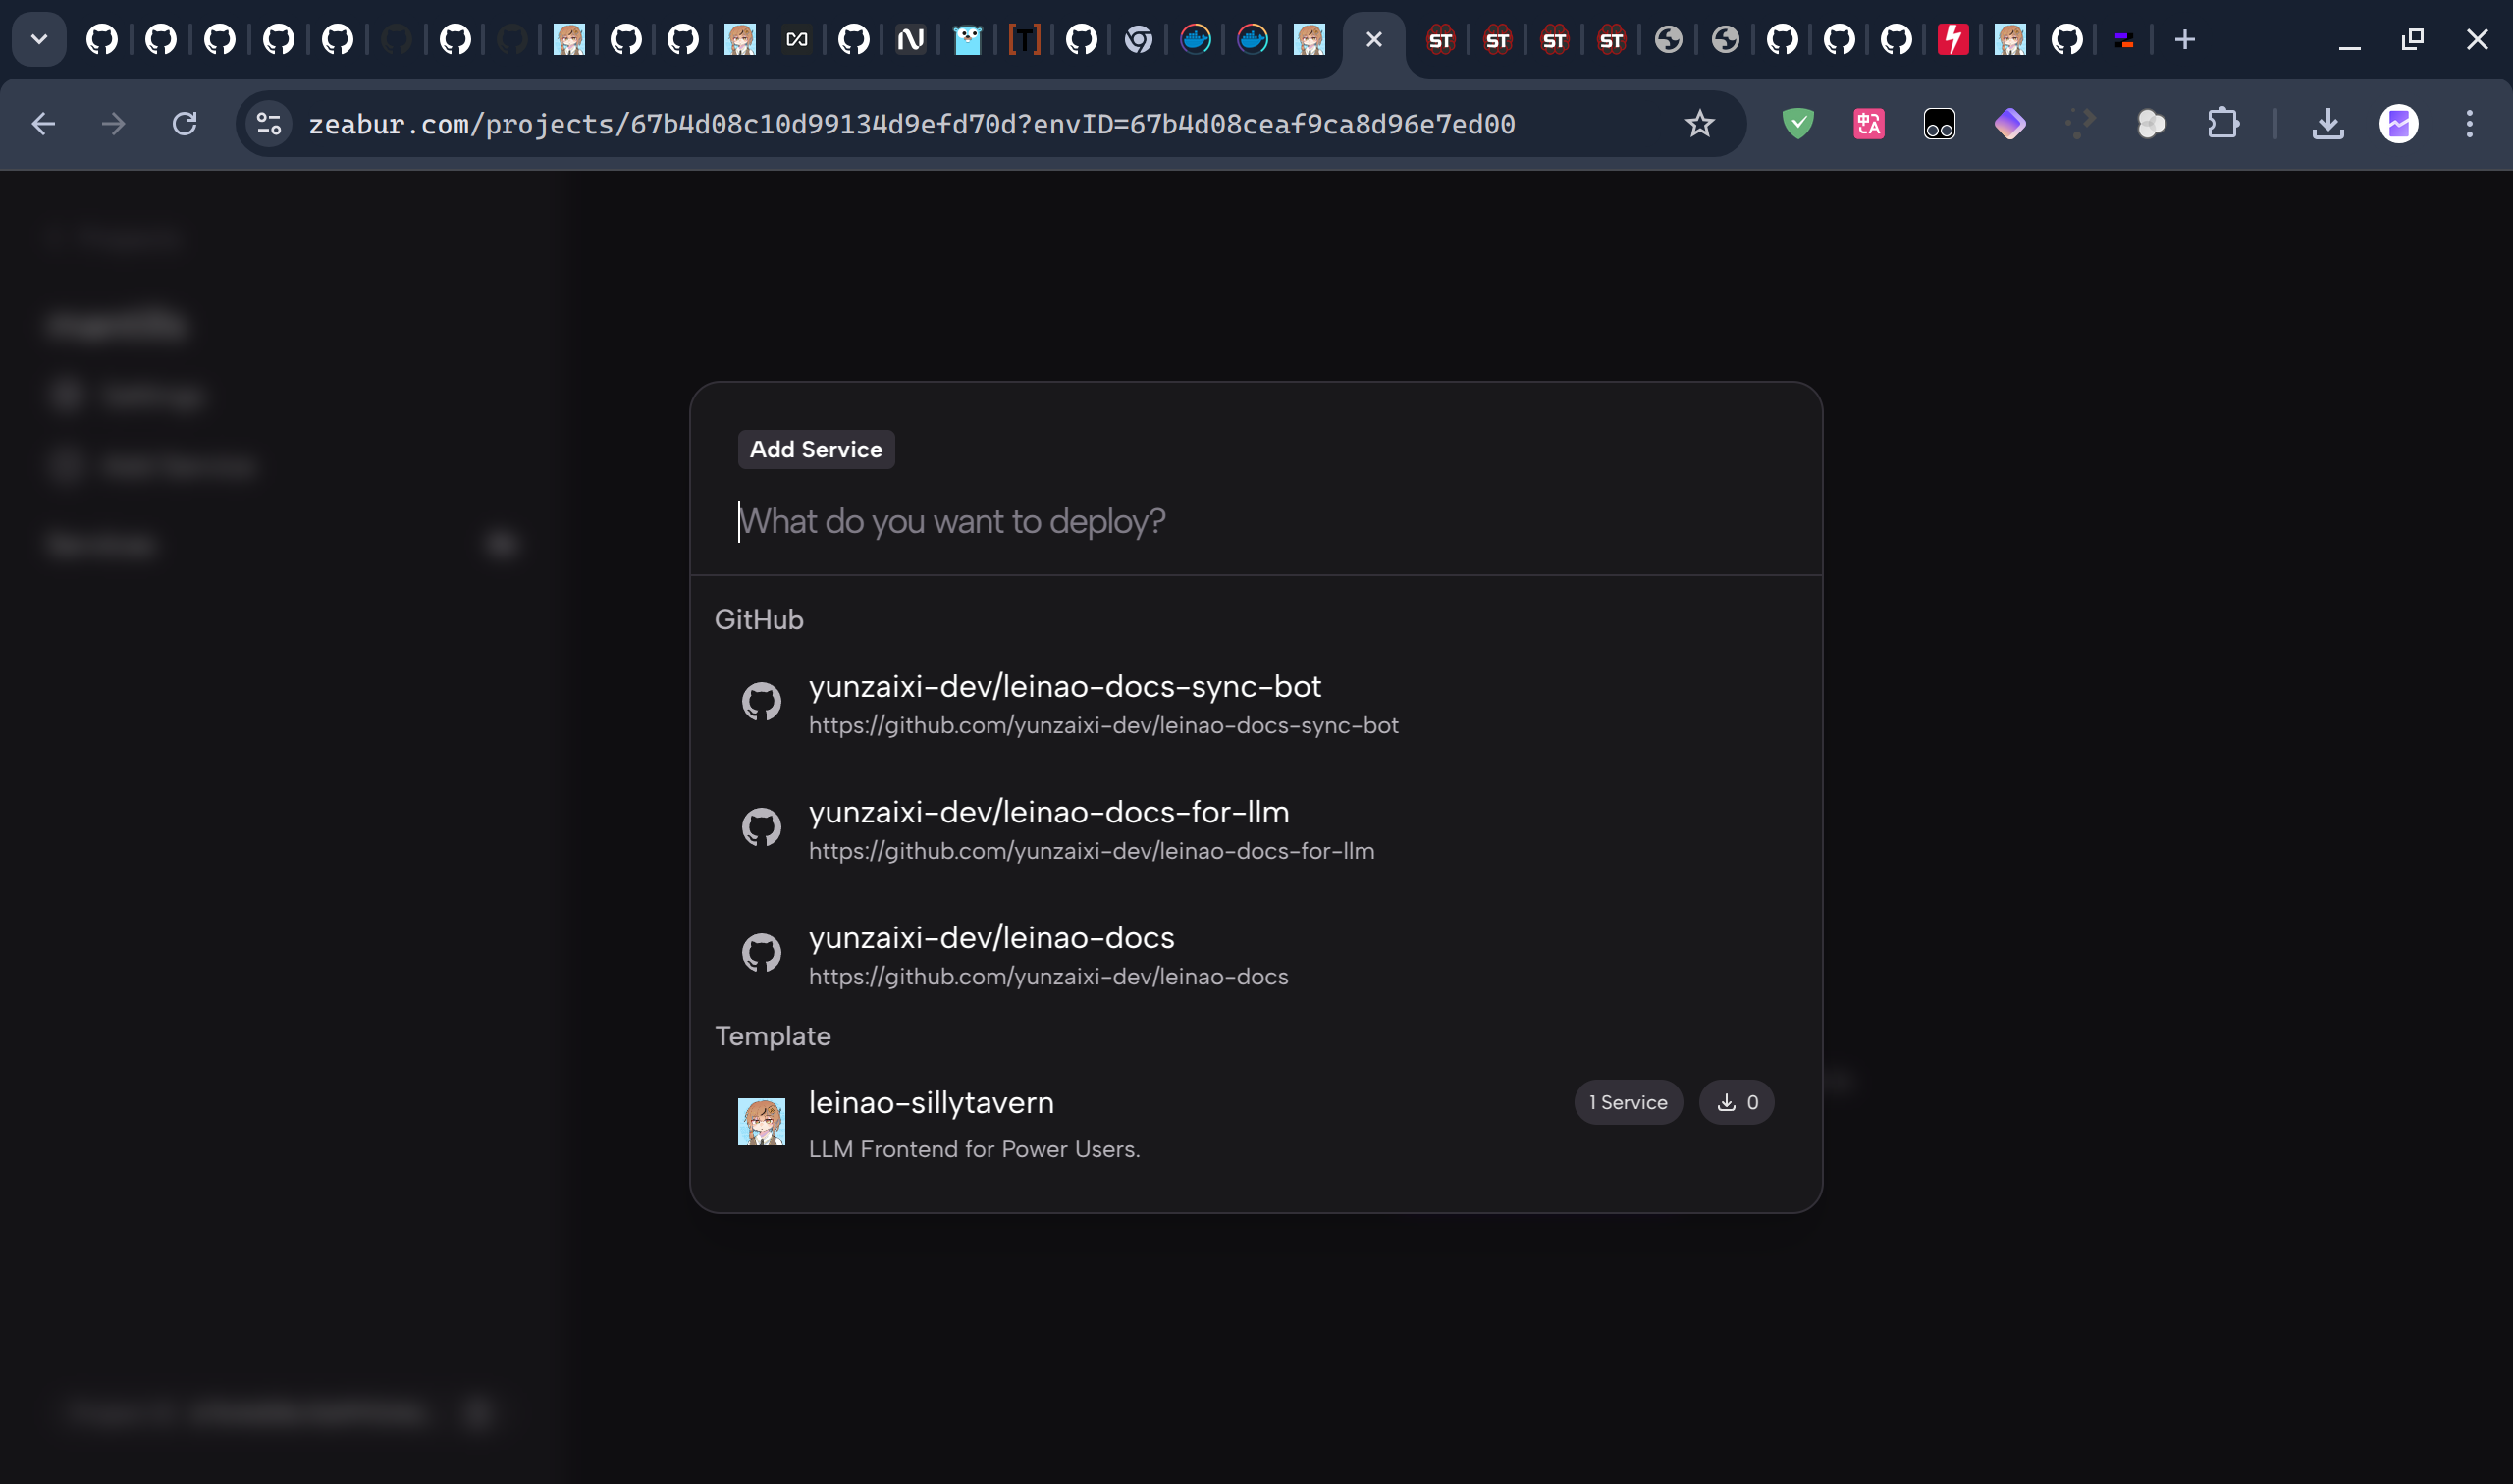The height and width of the screenshot is (1484, 2513).
Task: Open a new browser tab
Action: pos(2185,40)
